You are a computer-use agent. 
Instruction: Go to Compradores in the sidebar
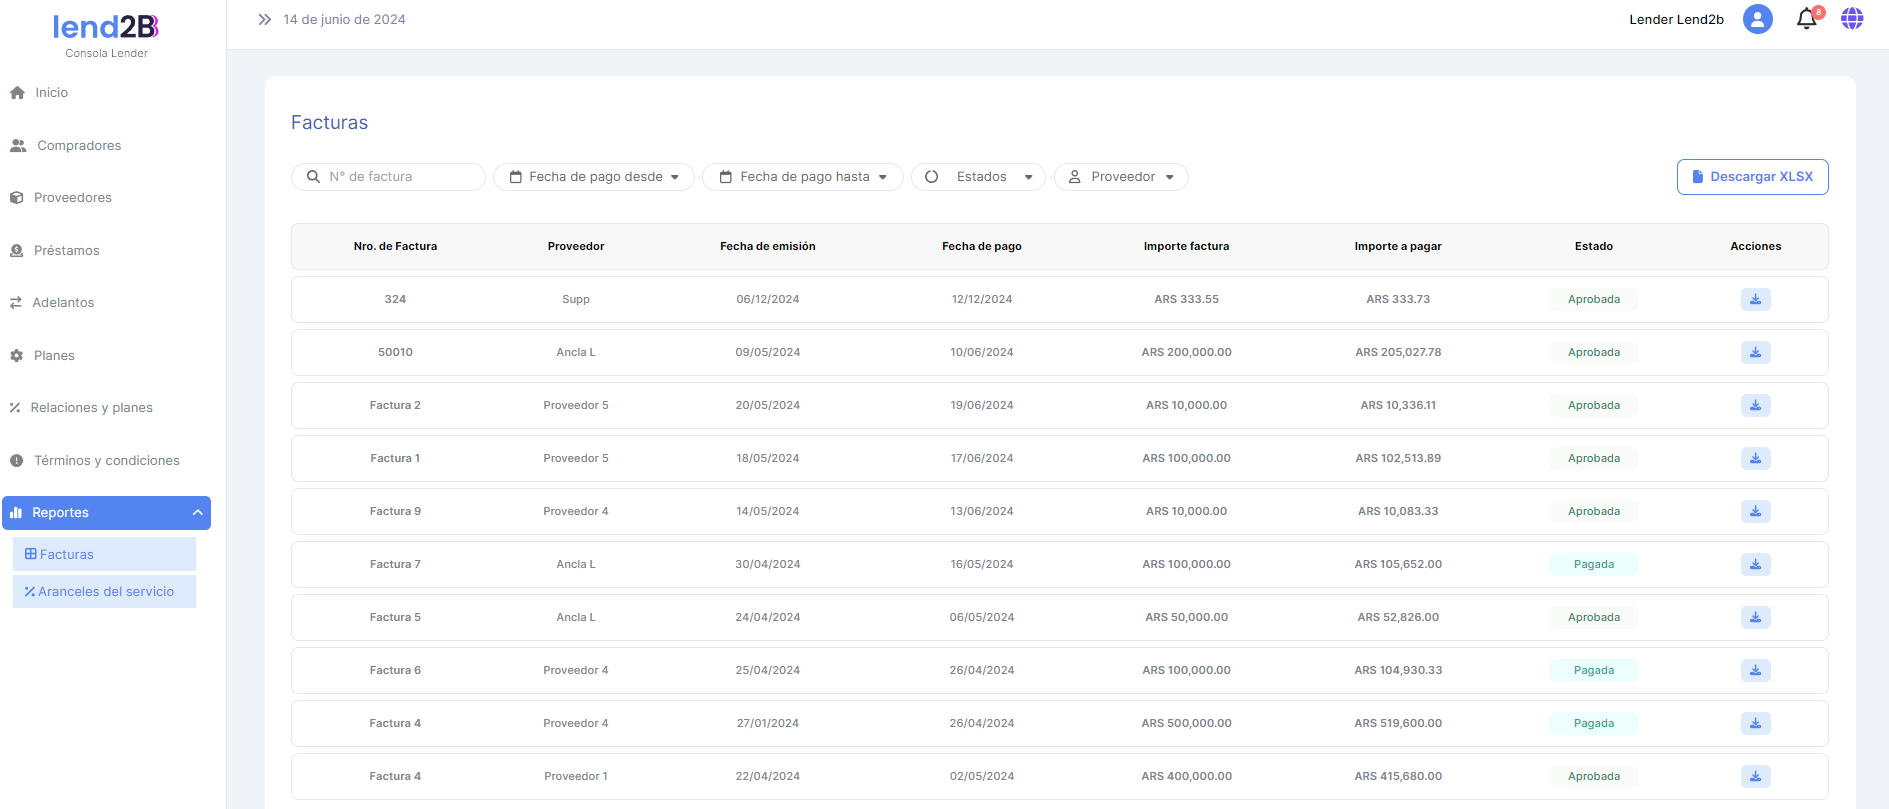78,145
